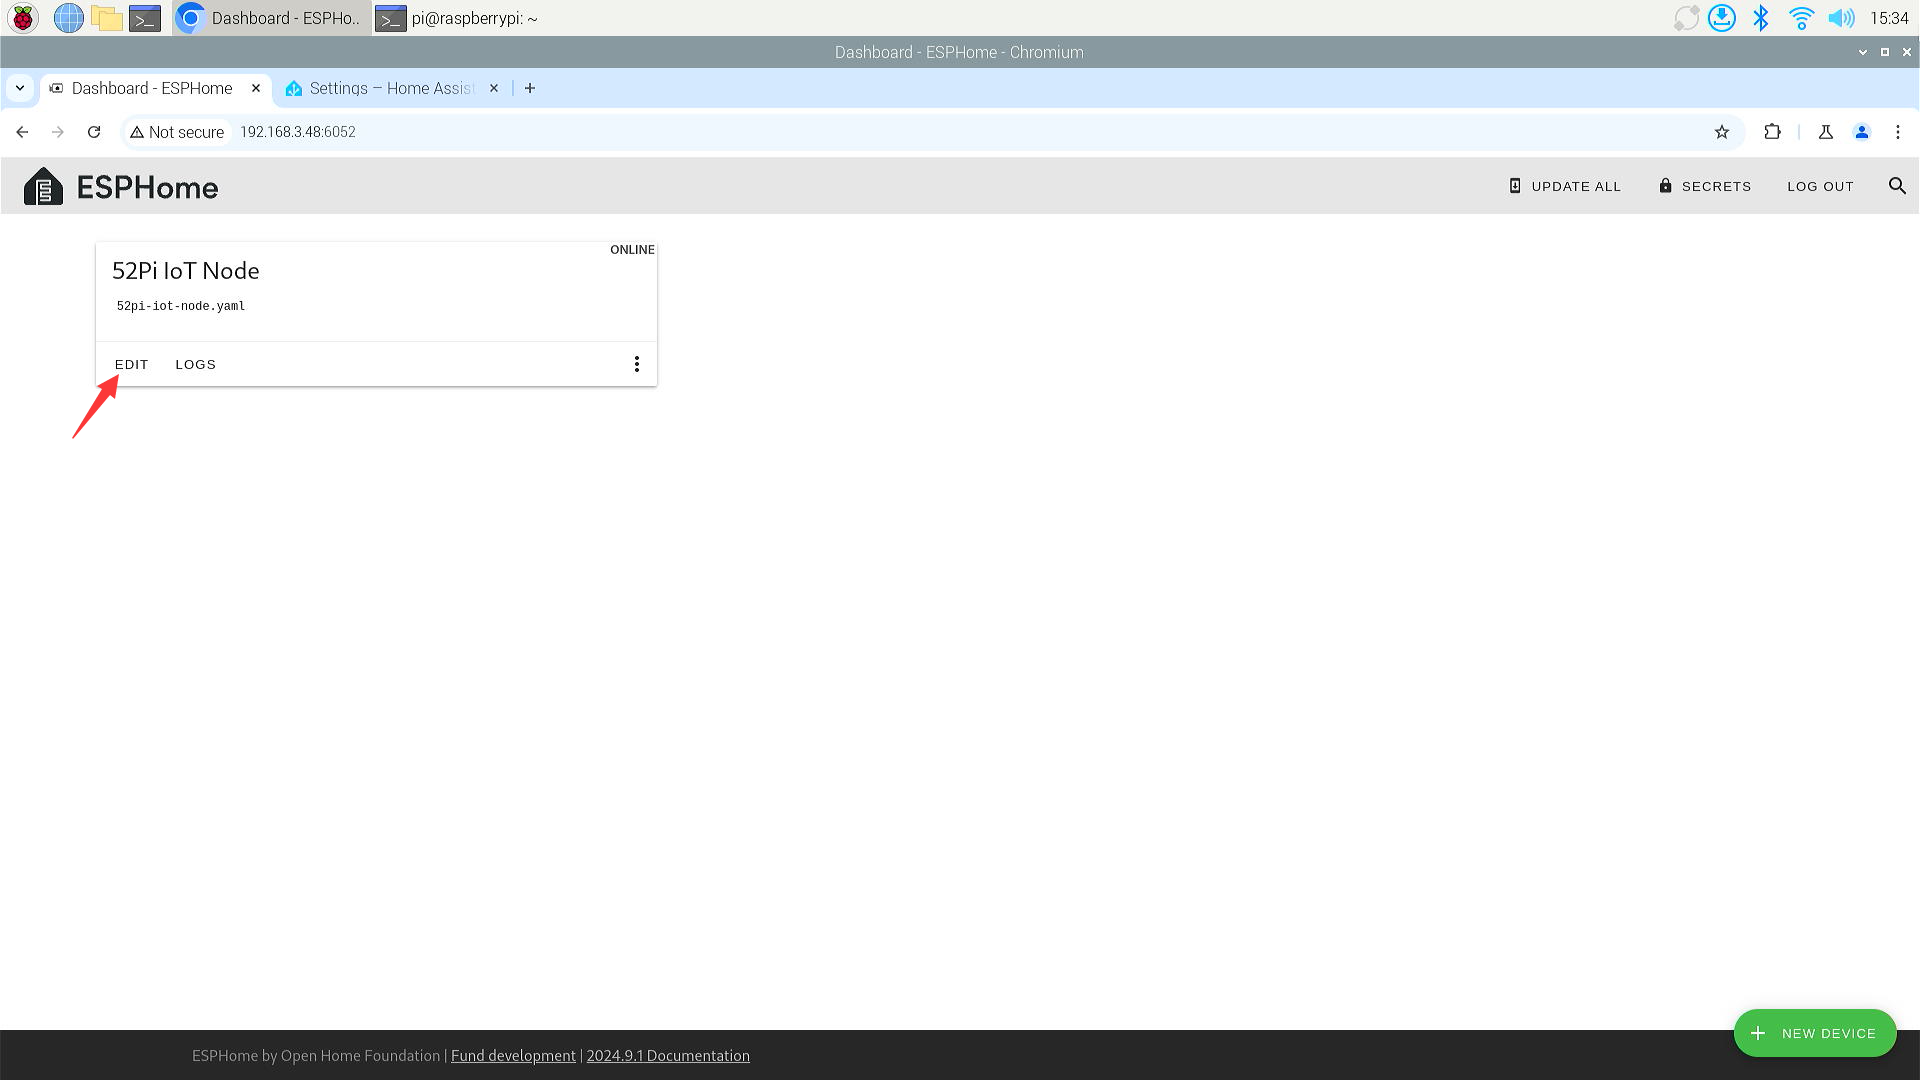Image resolution: width=1920 pixels, height=1080 pixels.
Task: Open the SECRETS editor
Action: [x=1705, y=186]
